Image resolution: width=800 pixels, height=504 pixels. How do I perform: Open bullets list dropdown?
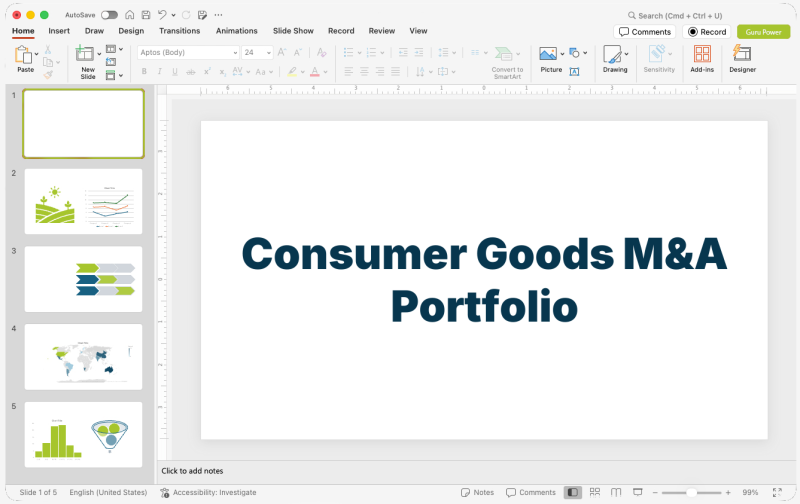(359, 53)
